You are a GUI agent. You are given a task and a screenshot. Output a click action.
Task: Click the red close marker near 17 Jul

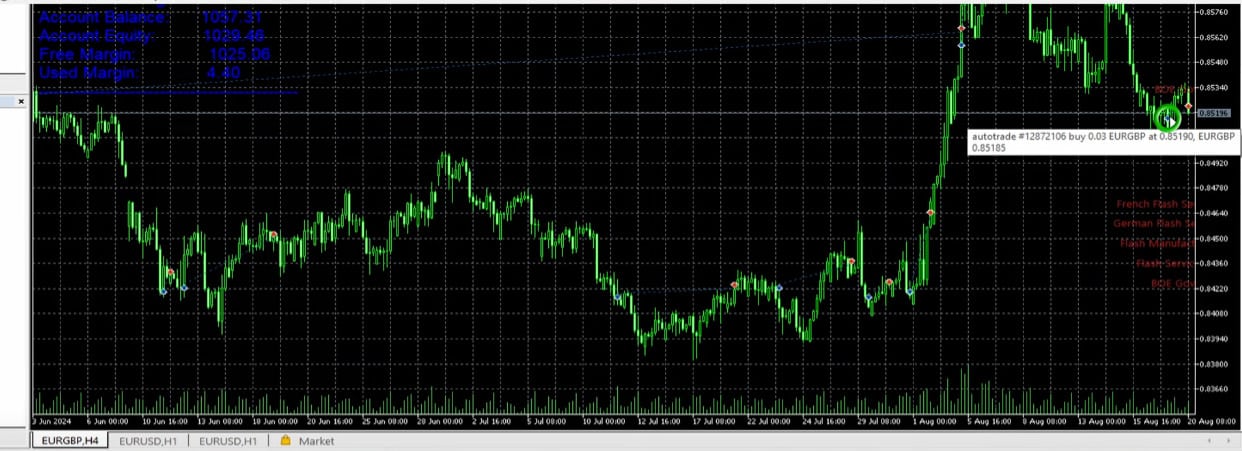point(735,285)
